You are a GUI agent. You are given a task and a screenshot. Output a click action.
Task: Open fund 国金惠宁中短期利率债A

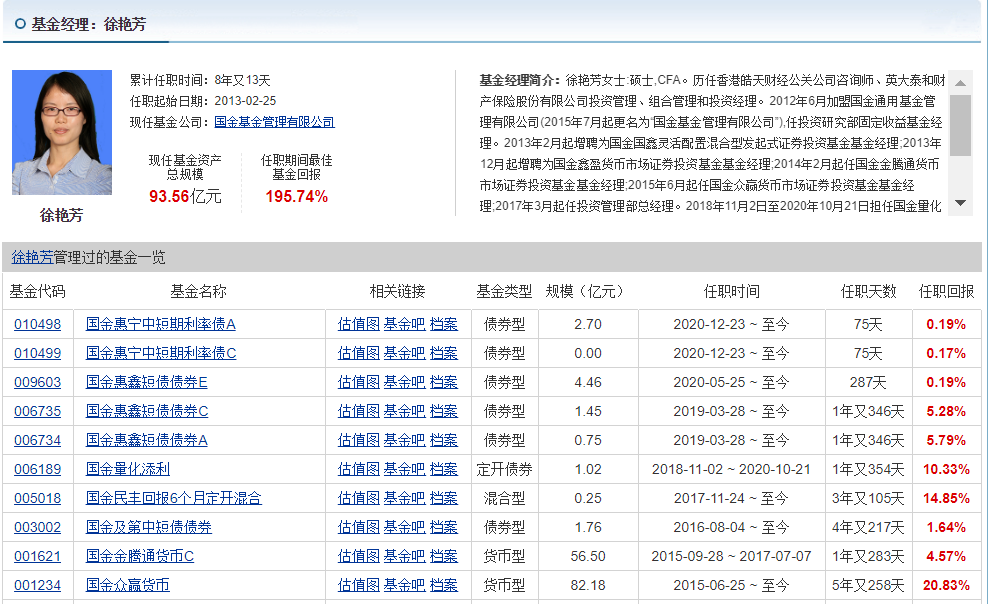coord(161,324)
